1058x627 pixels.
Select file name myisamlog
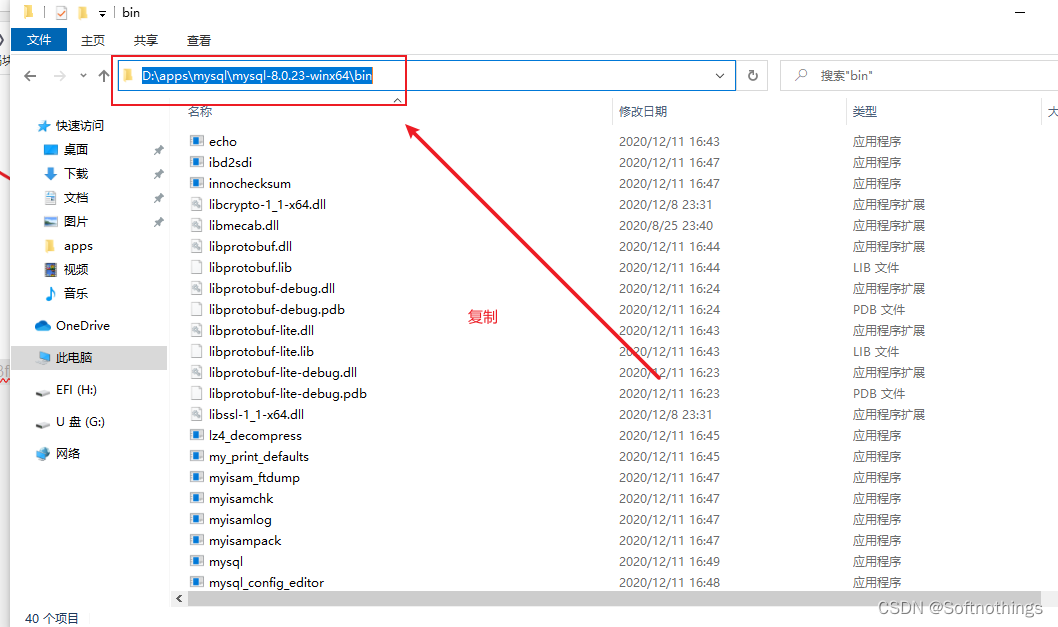coord(240,519)
